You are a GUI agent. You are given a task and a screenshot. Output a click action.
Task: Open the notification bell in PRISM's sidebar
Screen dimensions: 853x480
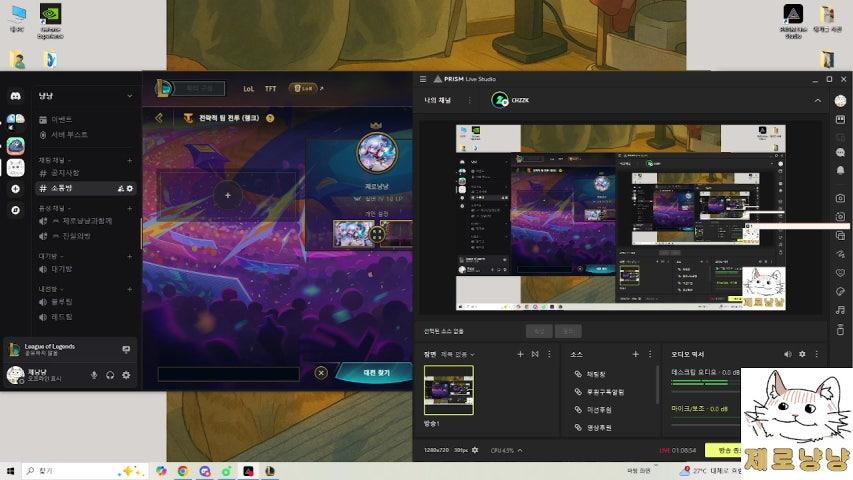click(840, 171)
